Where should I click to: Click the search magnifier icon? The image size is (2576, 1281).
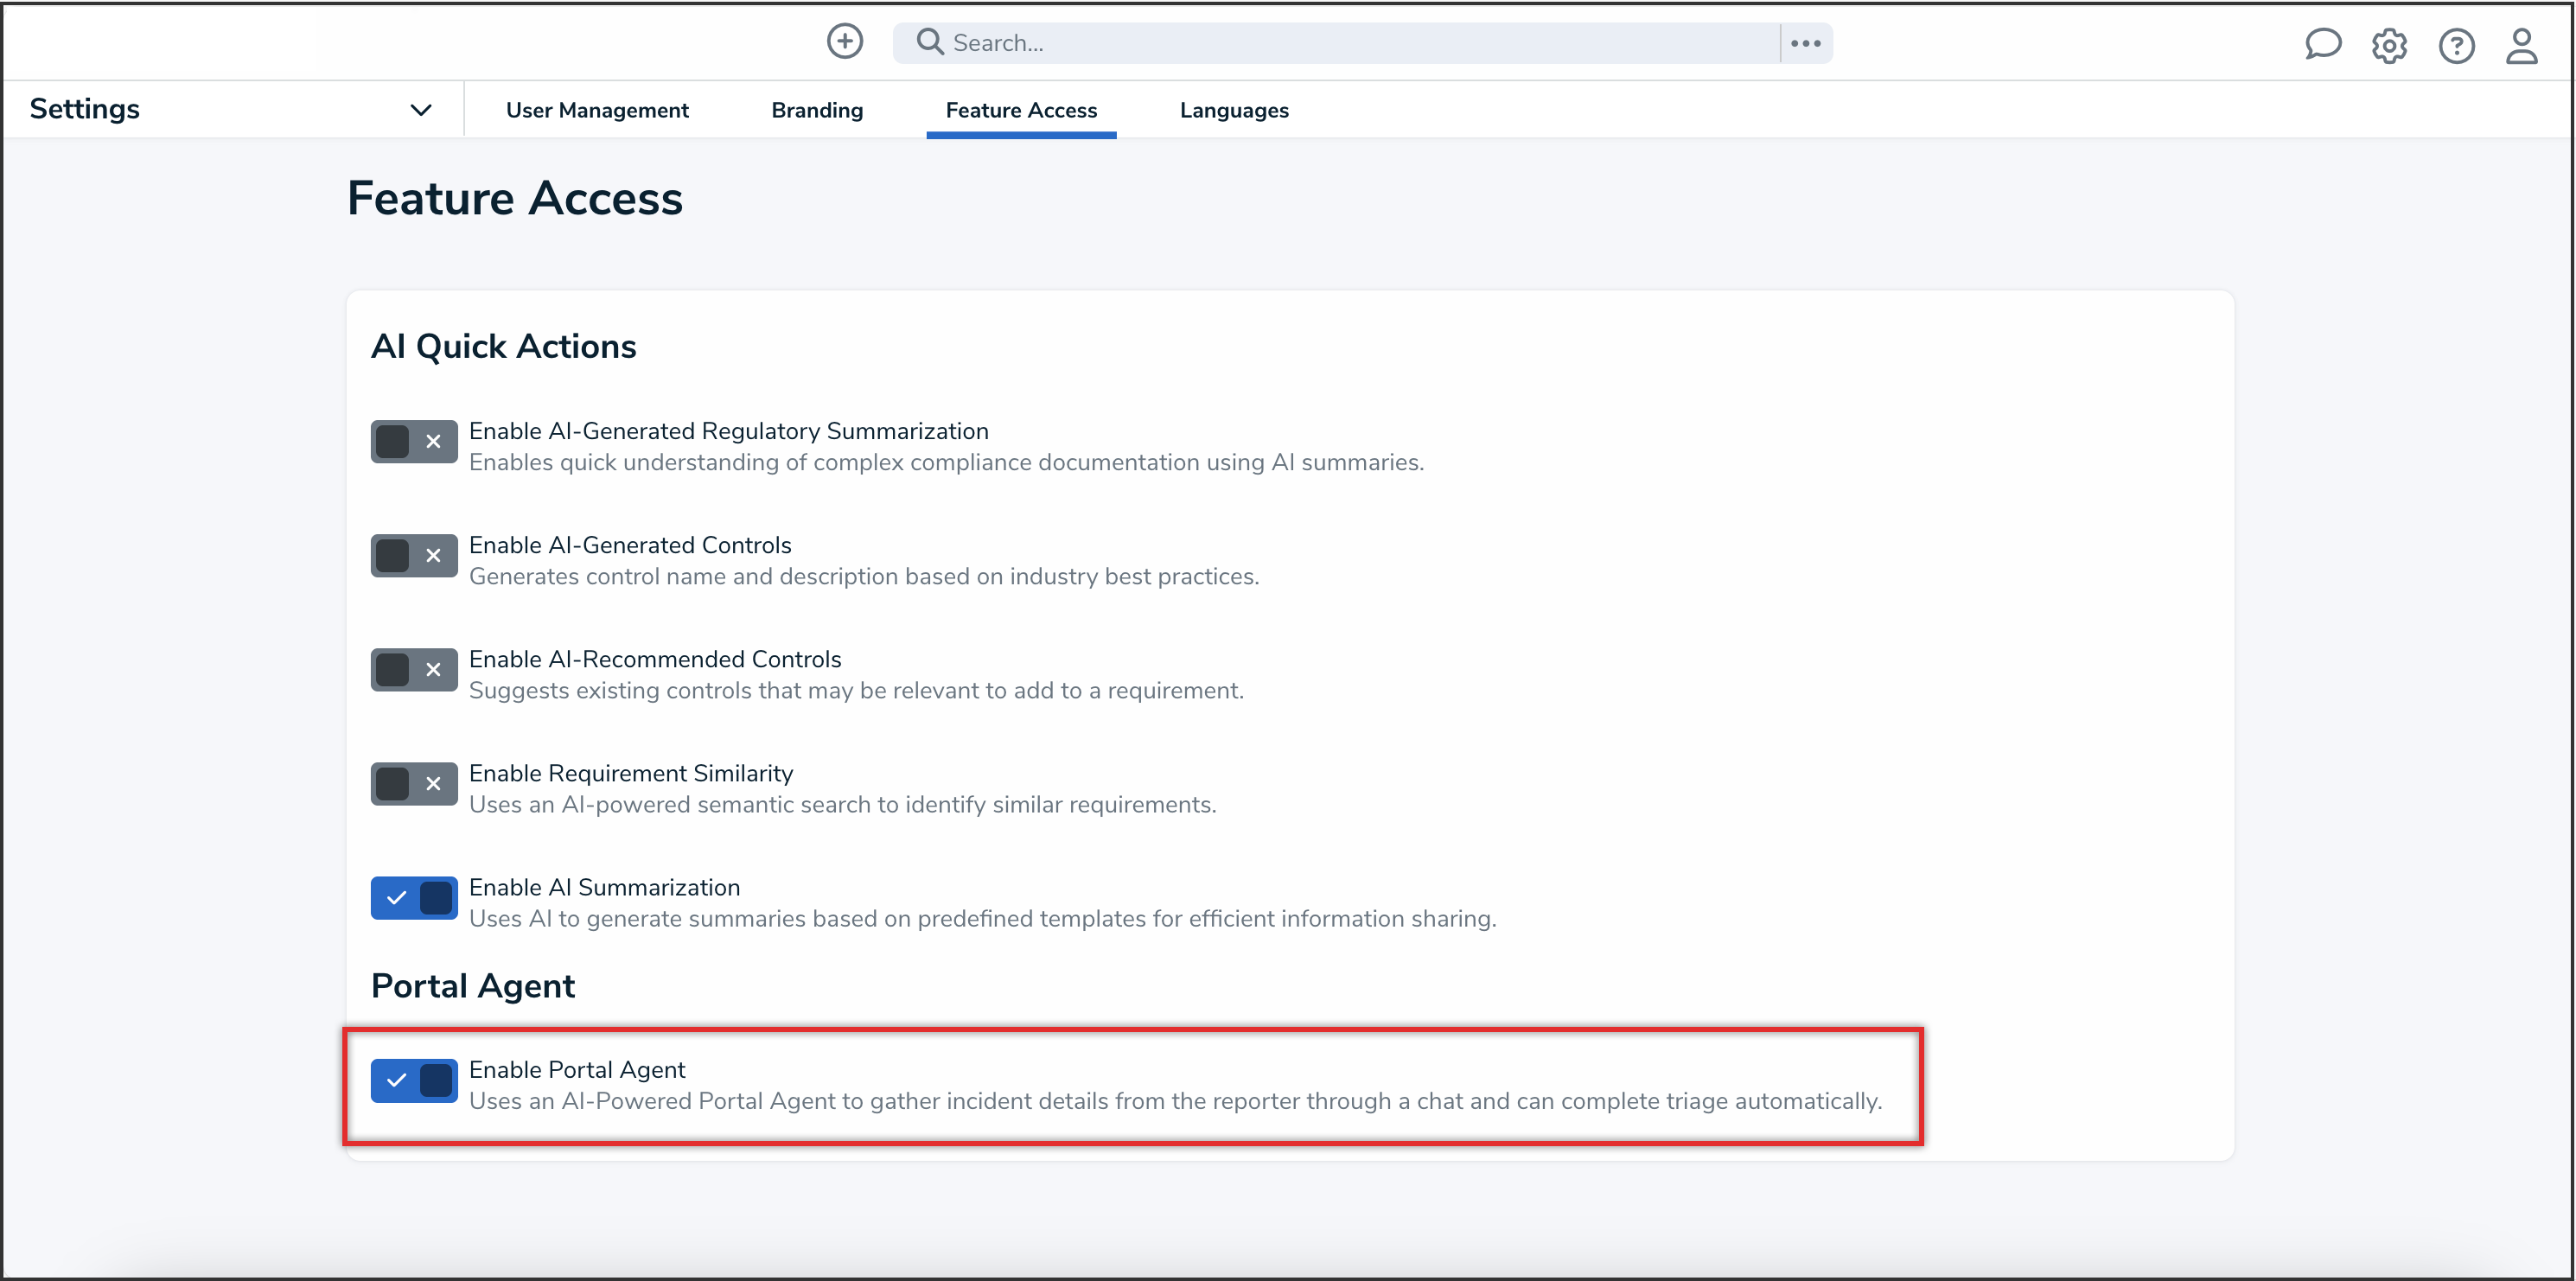tap(929, 42)
